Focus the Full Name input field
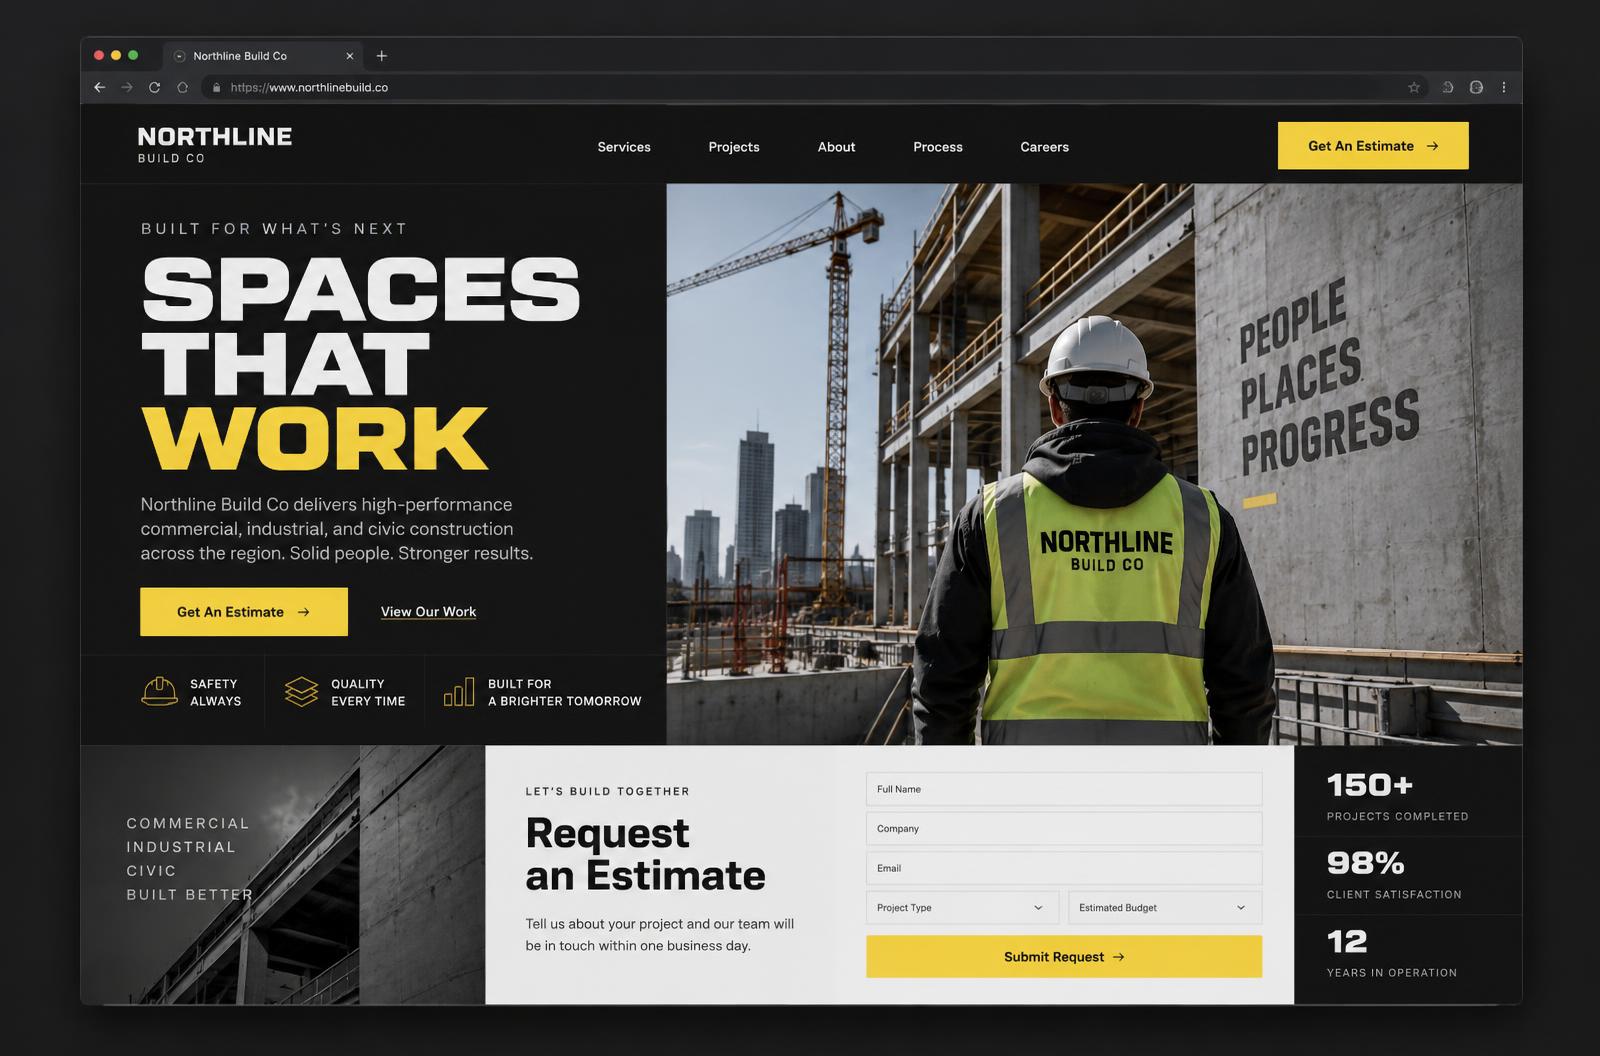 tap(1064, 789)
